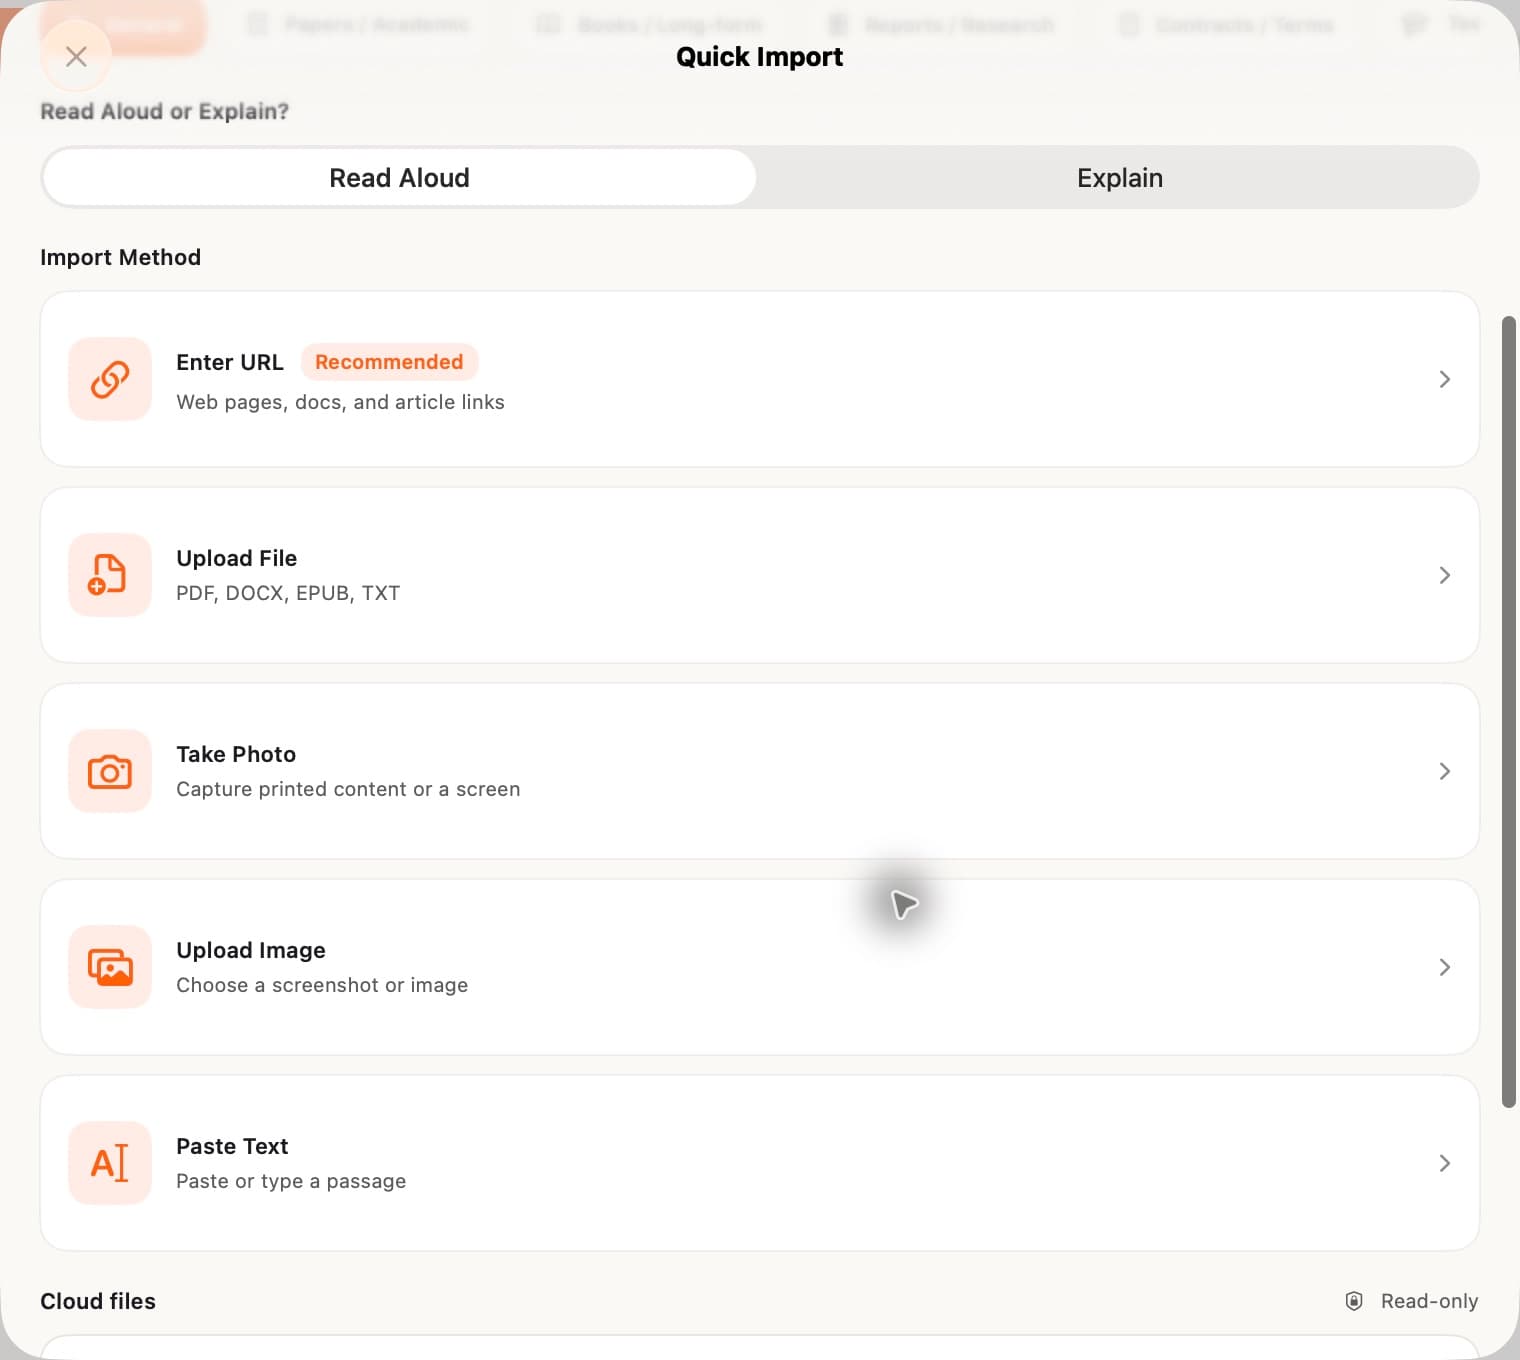Click "Capture printed content or a screen"
The height and width of the screenshot is (1360, 1520).
coord(348,789)
